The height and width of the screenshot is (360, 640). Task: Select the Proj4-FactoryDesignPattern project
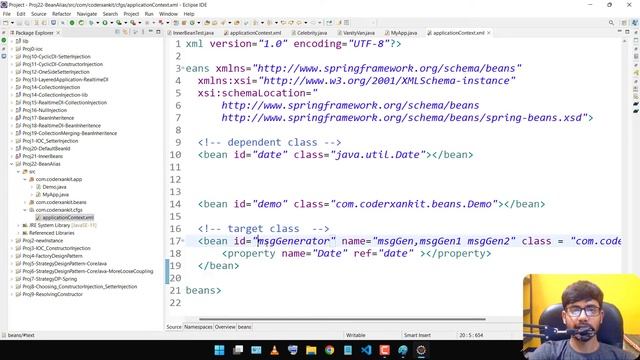(x=52, y=256)
